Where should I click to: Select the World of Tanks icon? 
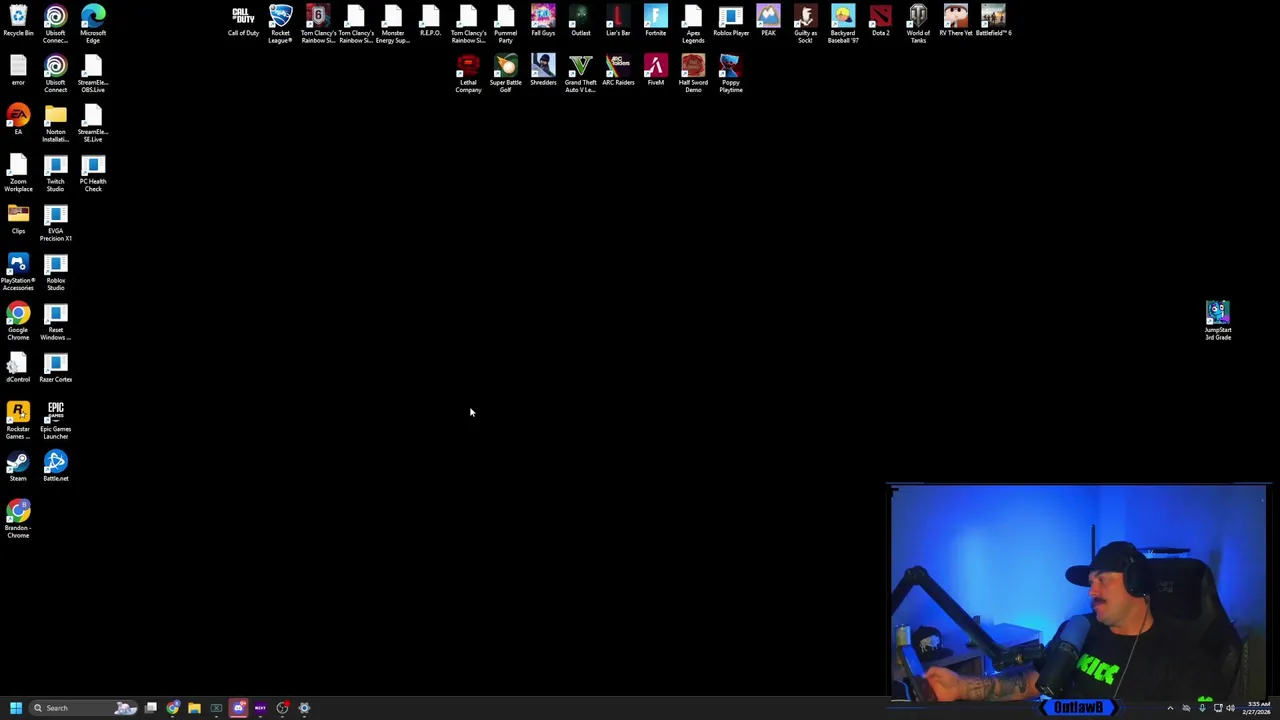[x=918, y=24]
